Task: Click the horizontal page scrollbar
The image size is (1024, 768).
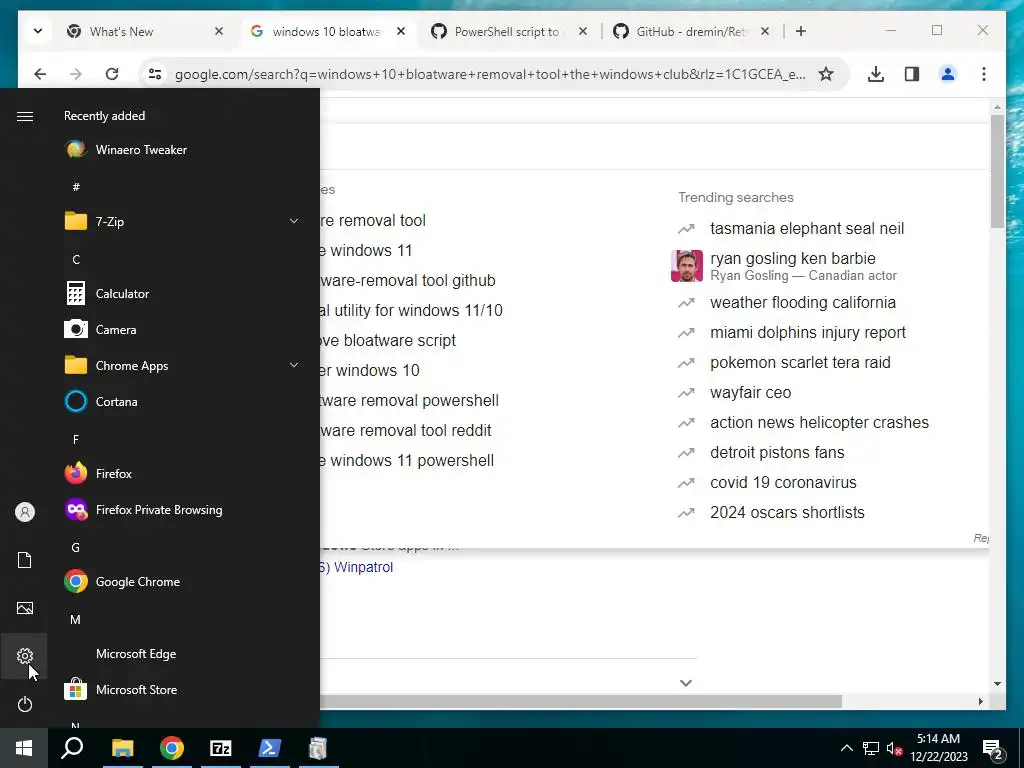Action: pyautogui.click(x=581, y=701)
